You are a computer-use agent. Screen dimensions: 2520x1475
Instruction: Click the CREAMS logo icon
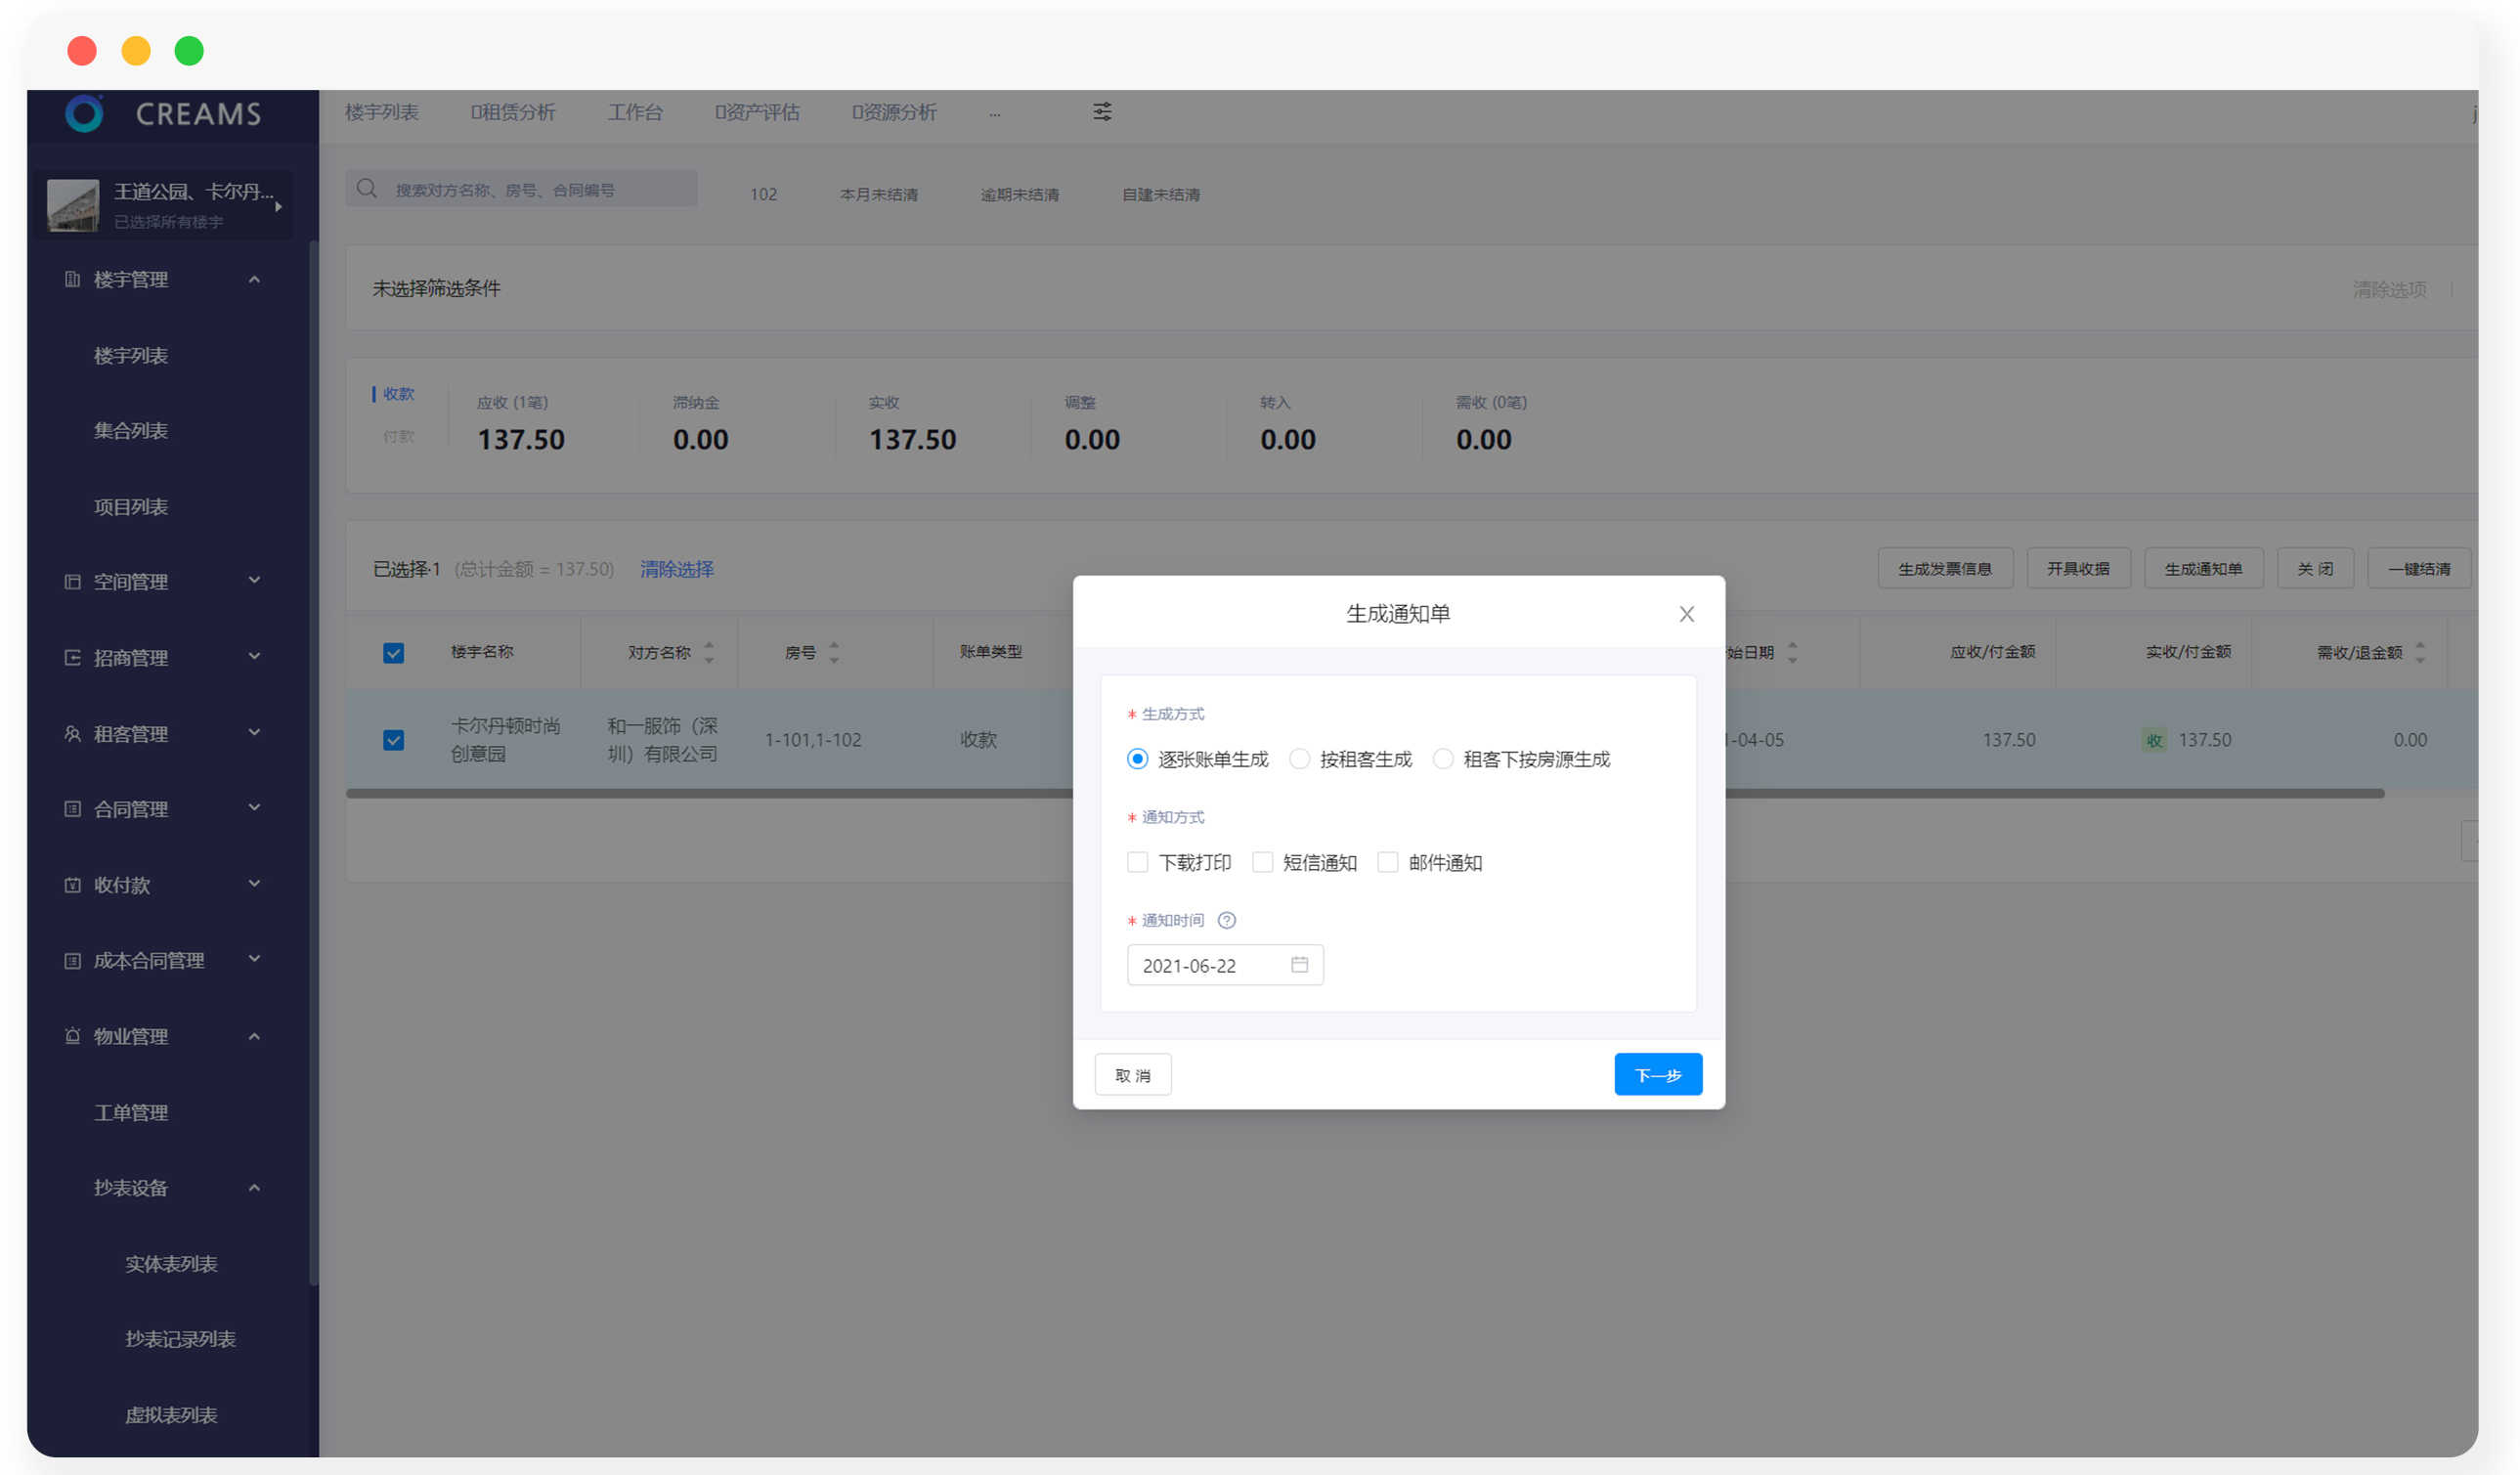tap(84, 113)
